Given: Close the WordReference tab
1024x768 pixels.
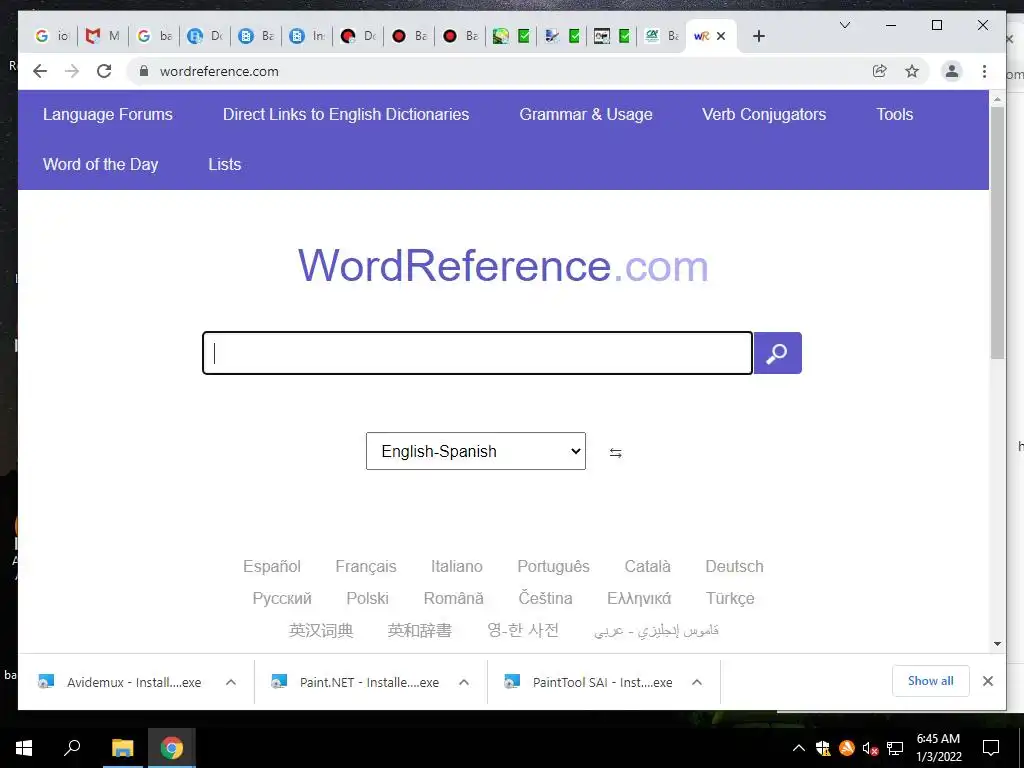Looking at the screenshot, I should click(721, 36).
